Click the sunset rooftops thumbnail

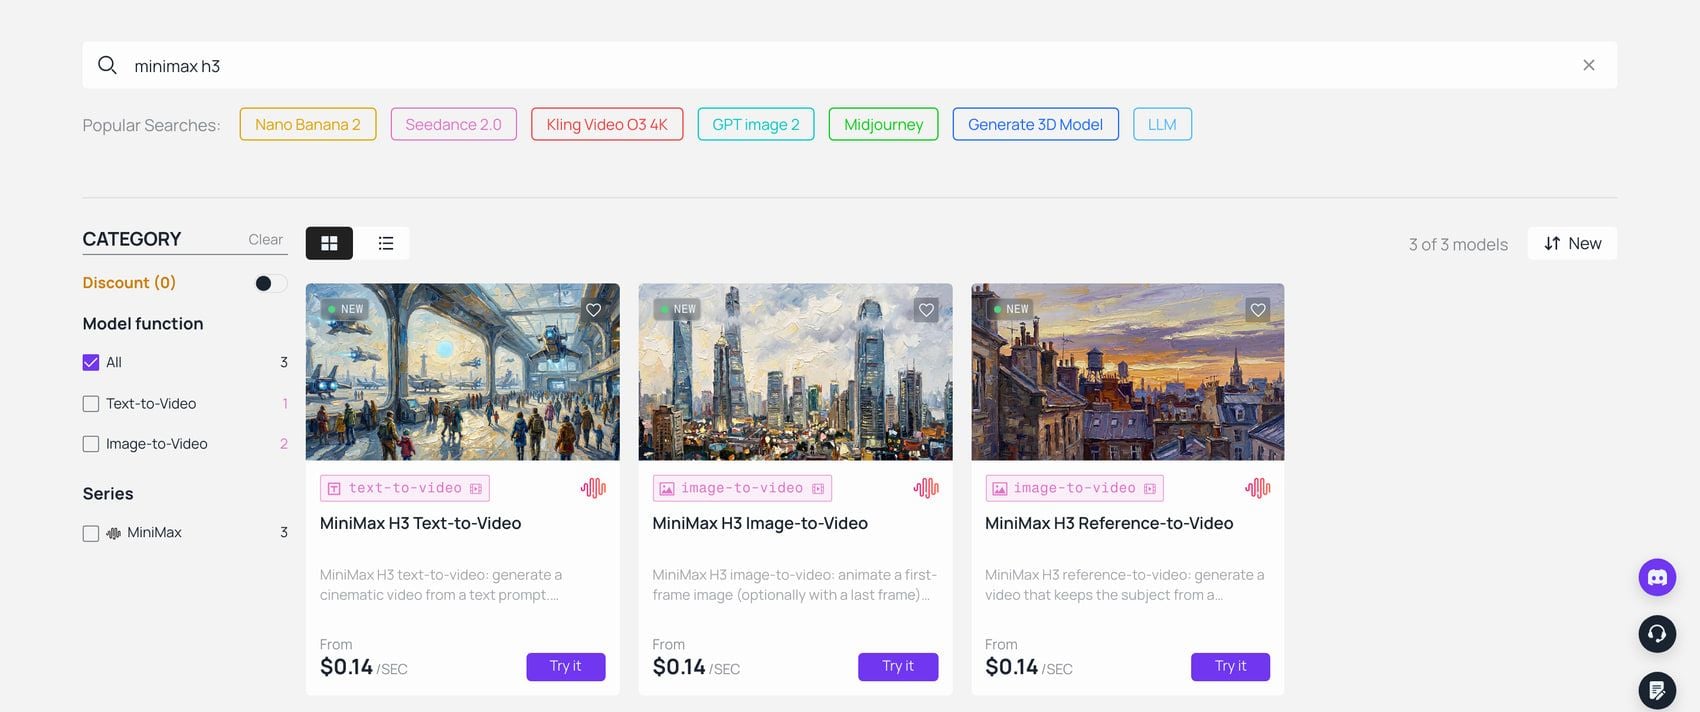1128,372
